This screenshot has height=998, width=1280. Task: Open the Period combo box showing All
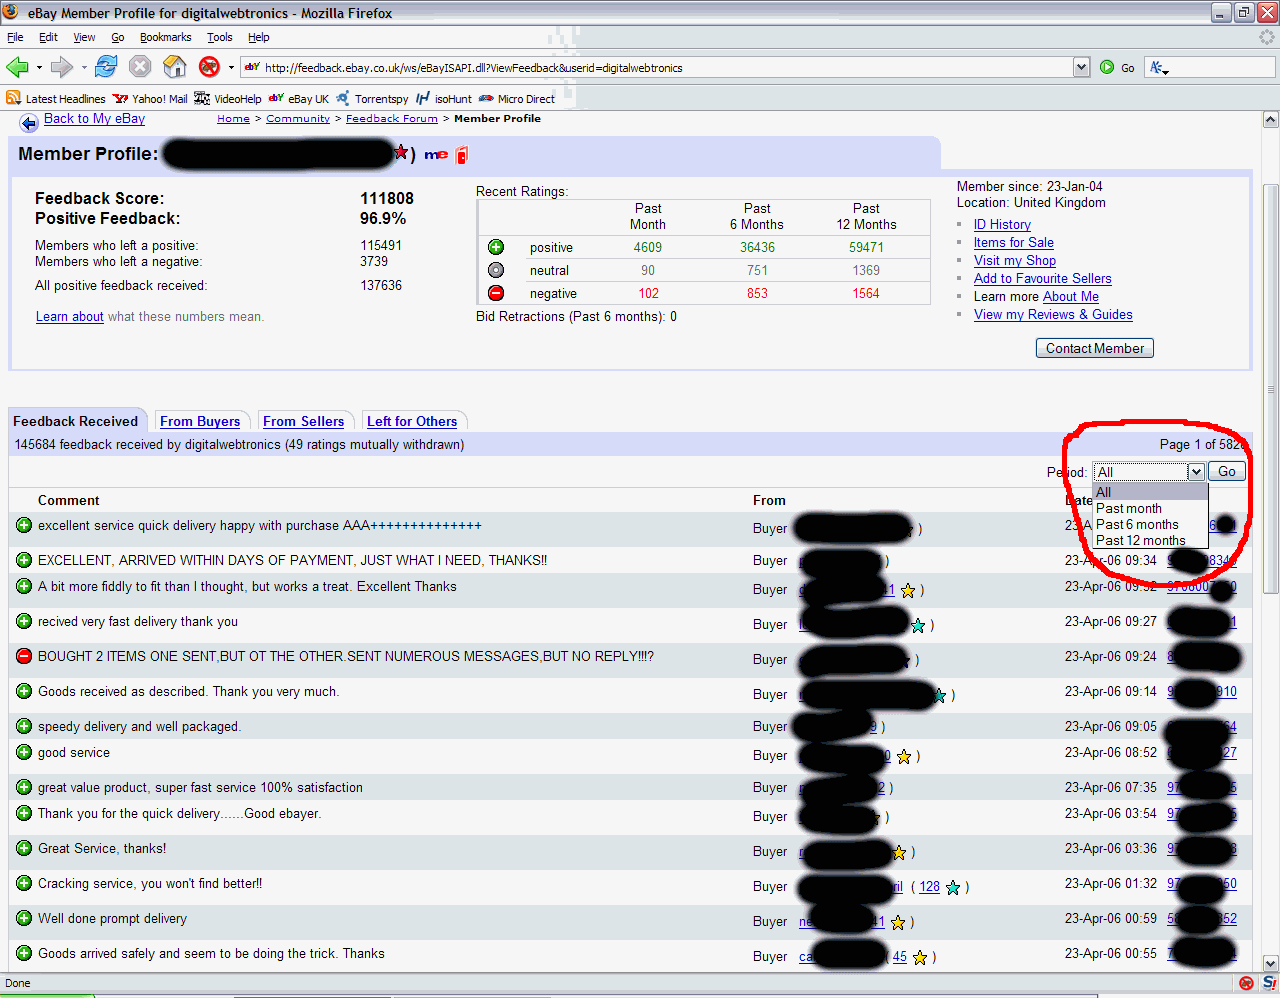(x=1149, y=472)
